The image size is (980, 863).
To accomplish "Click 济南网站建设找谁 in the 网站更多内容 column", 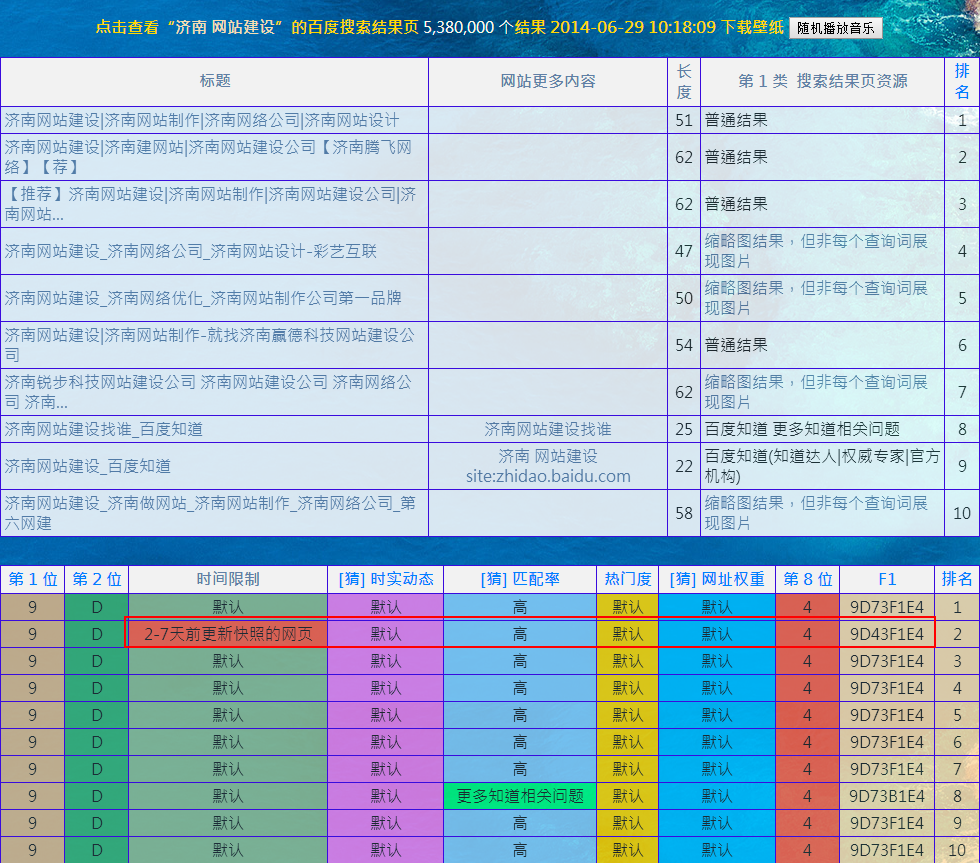I will (548, 429).
